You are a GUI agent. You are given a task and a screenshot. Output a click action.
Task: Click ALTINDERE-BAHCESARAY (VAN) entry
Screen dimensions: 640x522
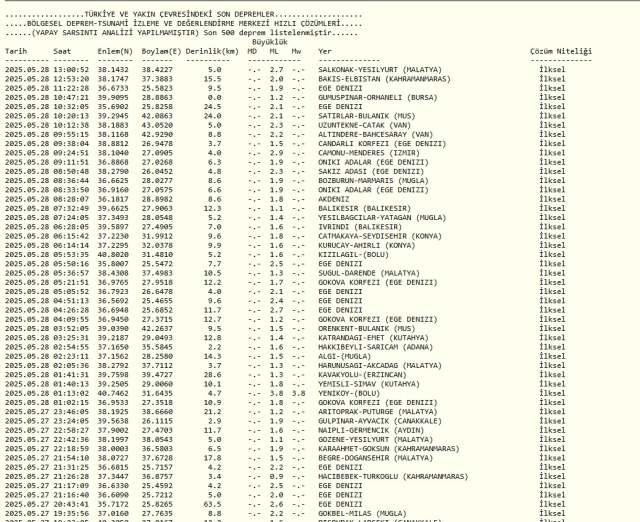point(376,134)
